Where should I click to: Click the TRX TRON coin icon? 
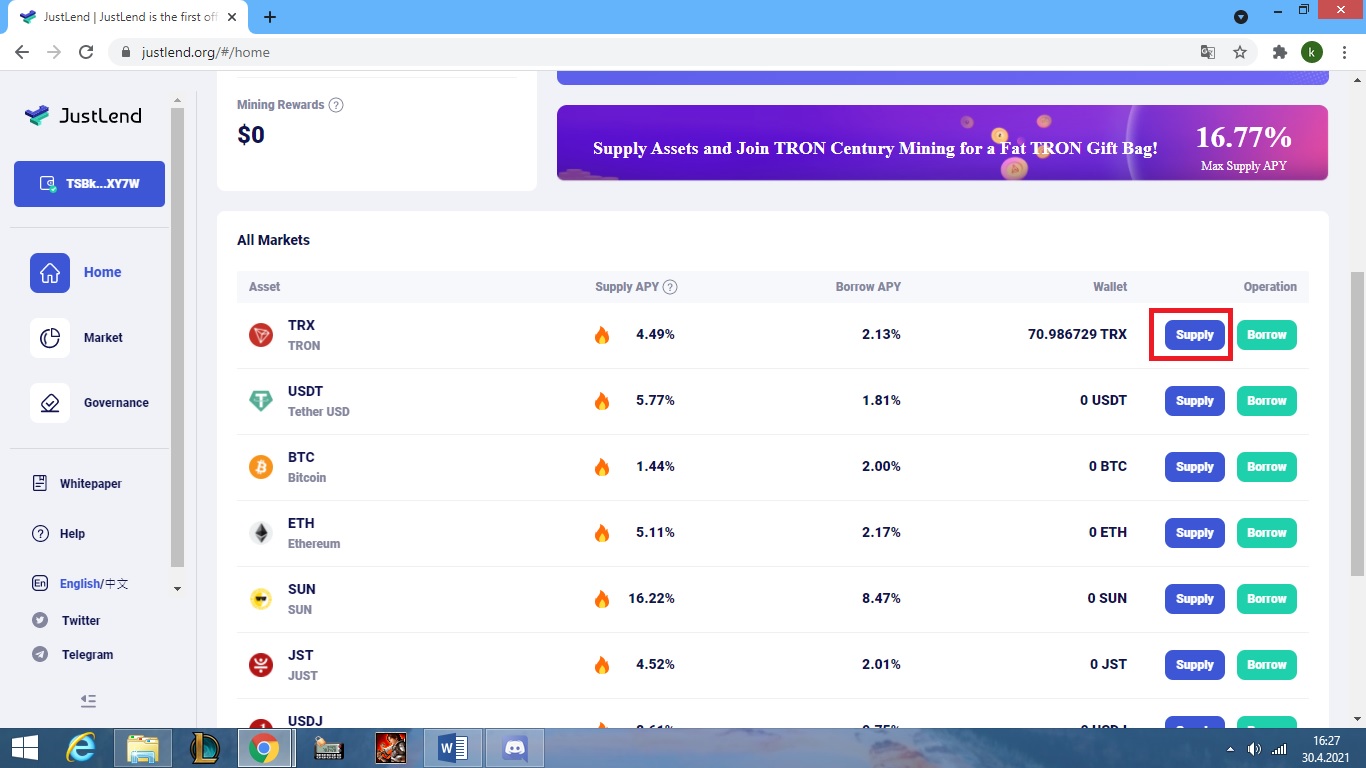point(261,335)
